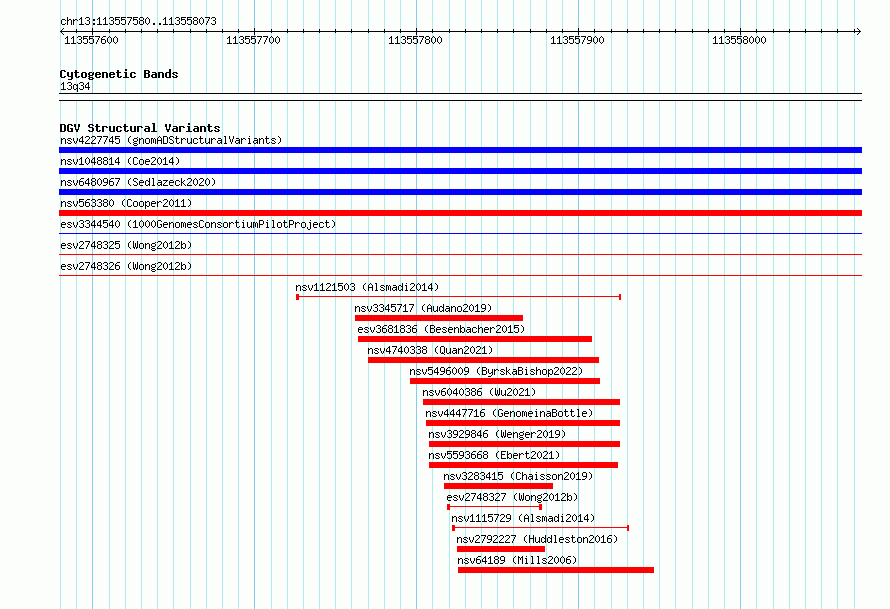This screenshot has width=890, height=609.
Task: Open the nsv3283415 (Chaisson2019) label
Action: [518, 476]
